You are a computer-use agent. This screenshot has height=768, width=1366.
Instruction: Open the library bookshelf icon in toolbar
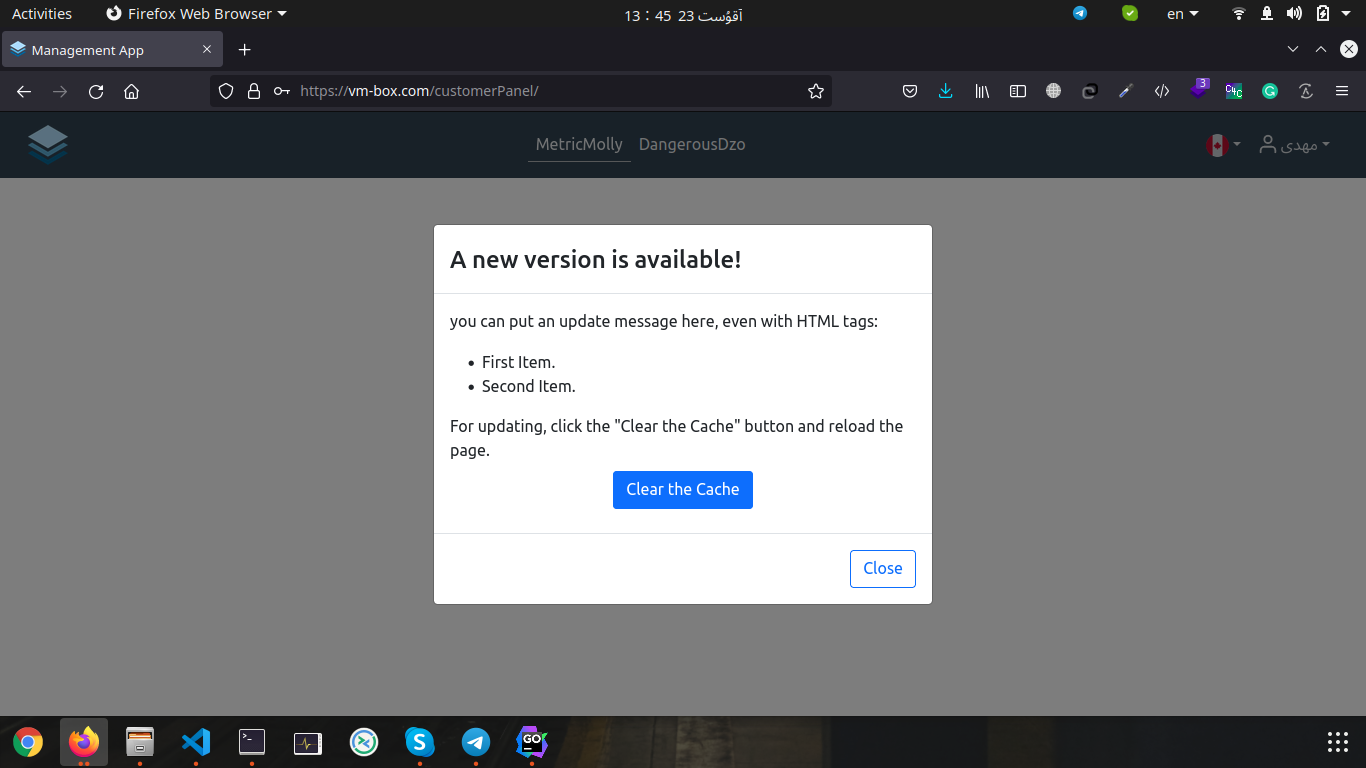982,91
